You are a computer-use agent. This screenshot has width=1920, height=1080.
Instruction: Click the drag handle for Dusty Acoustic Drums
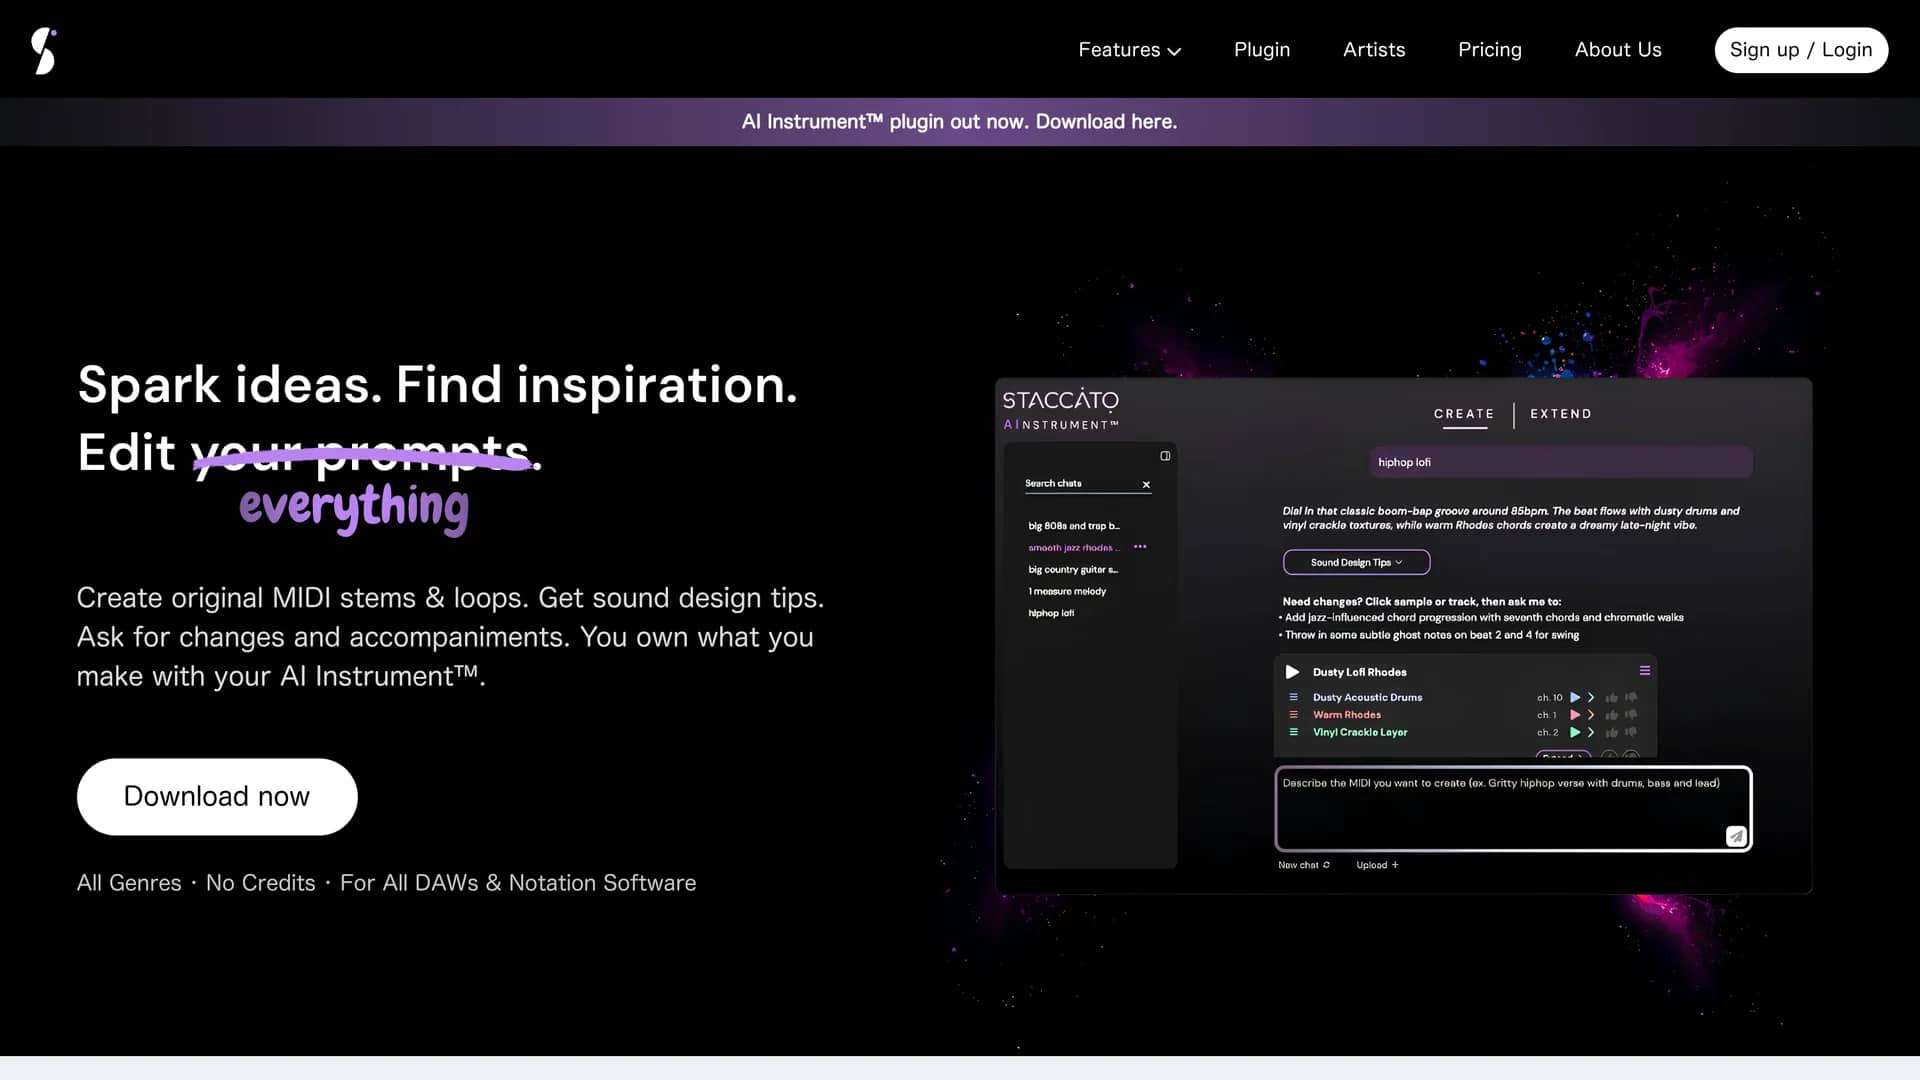coord(1293,698)
